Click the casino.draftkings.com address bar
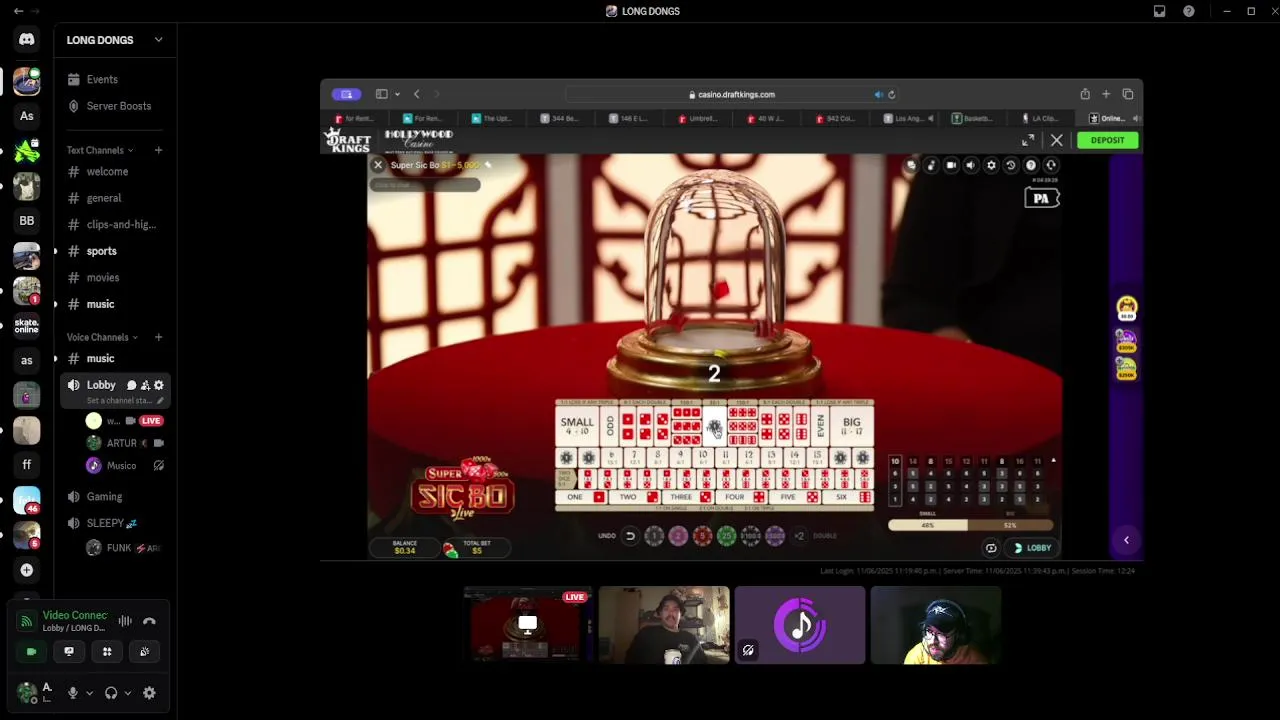Screen dimensions: 1280x720 (732, 94)
